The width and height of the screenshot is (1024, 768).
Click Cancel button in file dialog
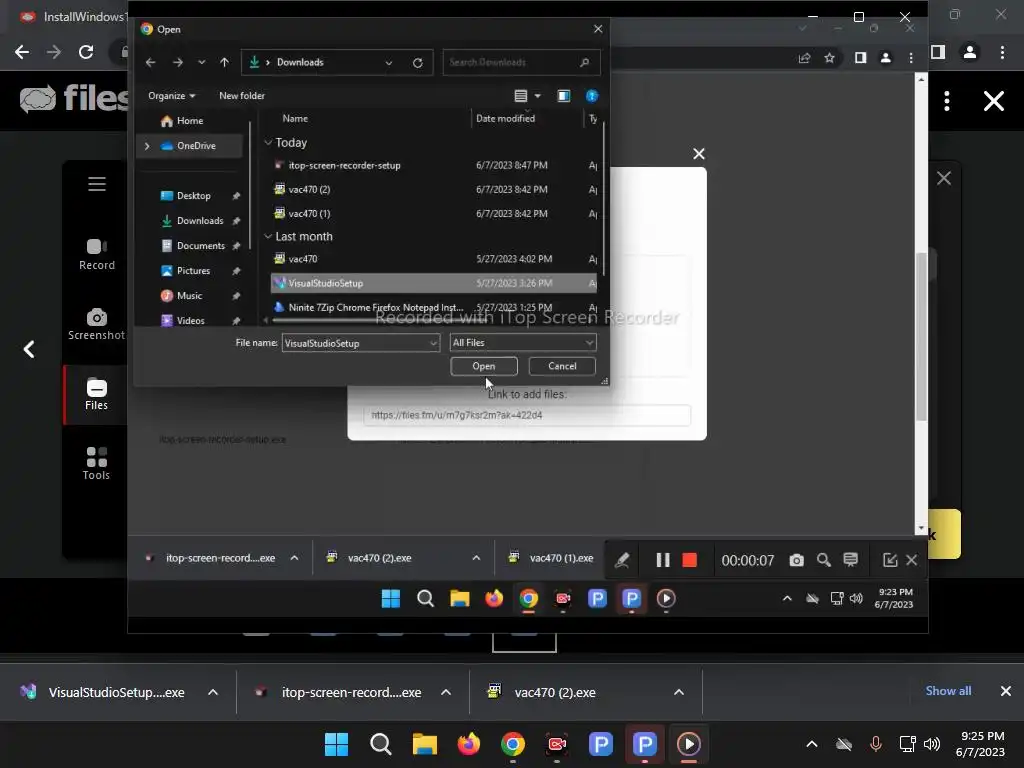coord(562,366)
